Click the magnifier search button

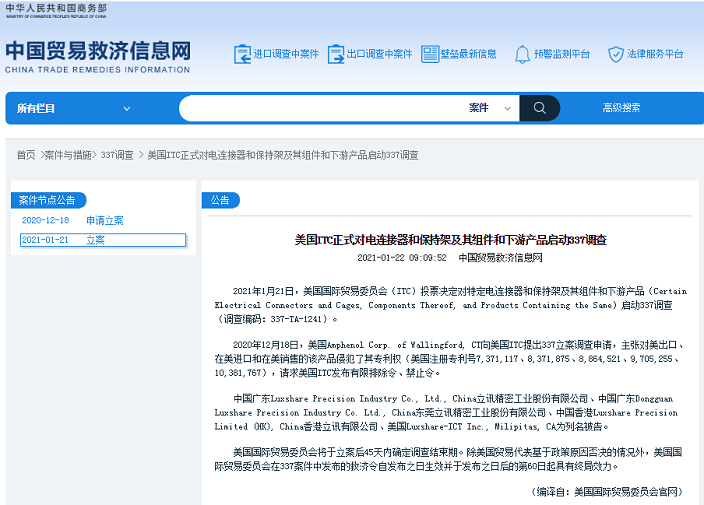point(540,108)
